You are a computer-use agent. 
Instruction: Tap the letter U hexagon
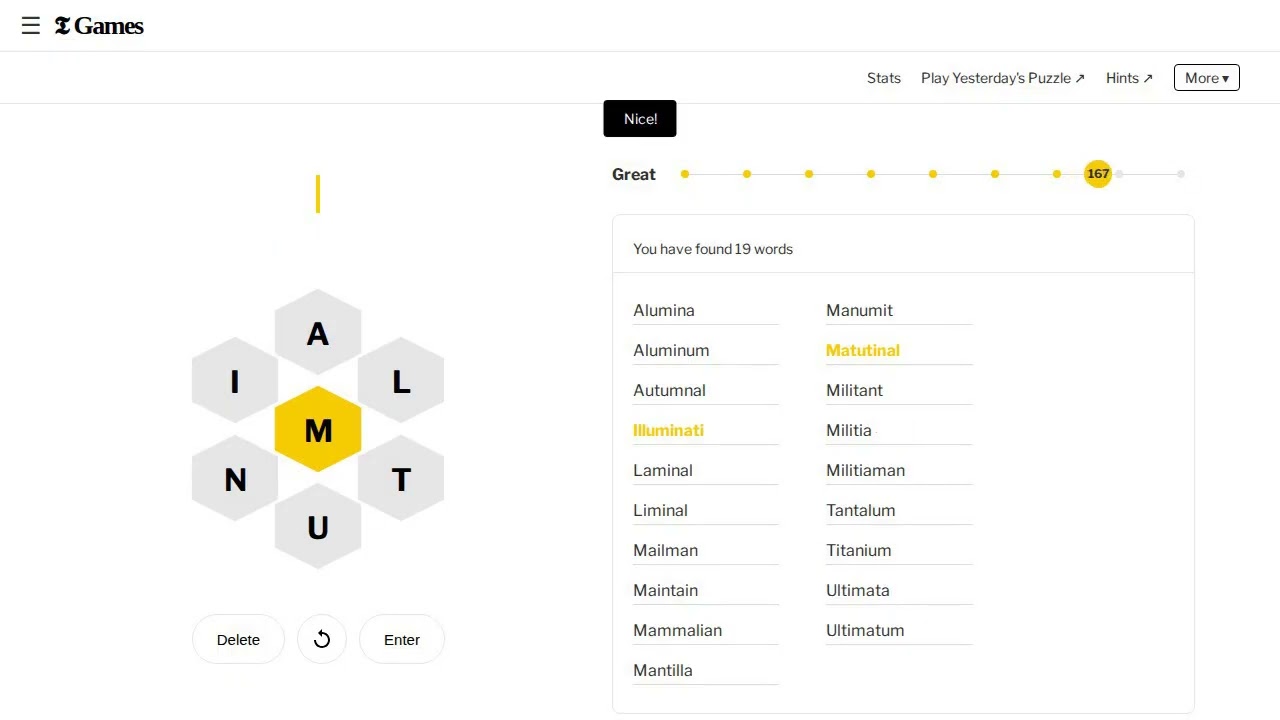pos(318,527)
